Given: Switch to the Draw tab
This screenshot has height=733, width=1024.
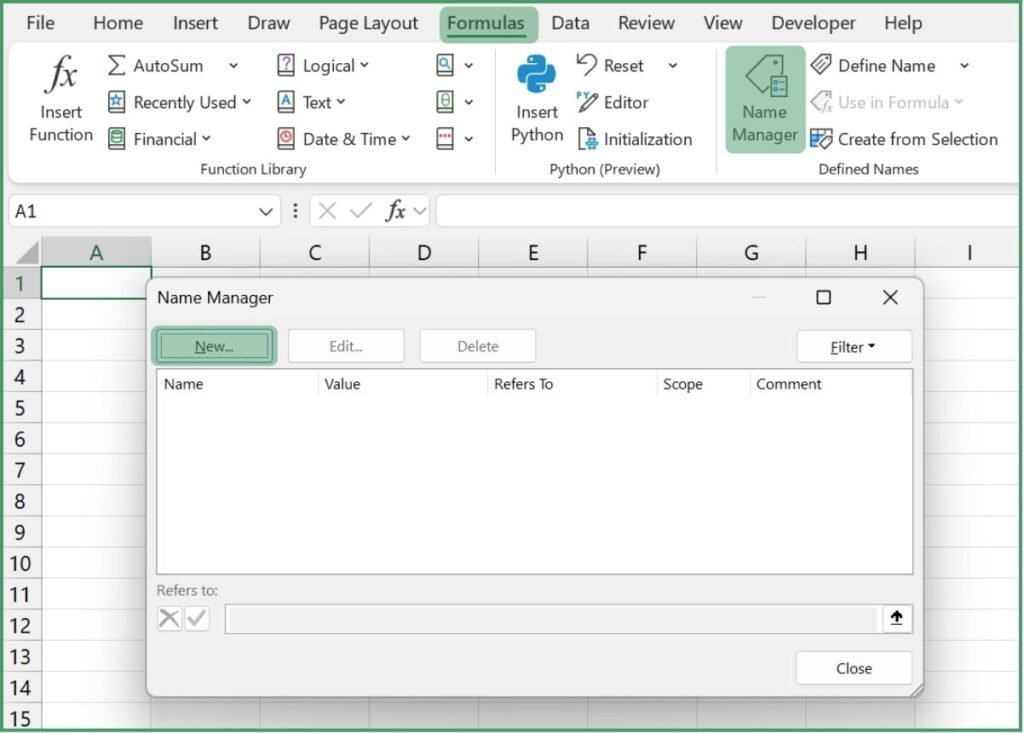Looking at the screenshot, I should [x=268, y=23].
